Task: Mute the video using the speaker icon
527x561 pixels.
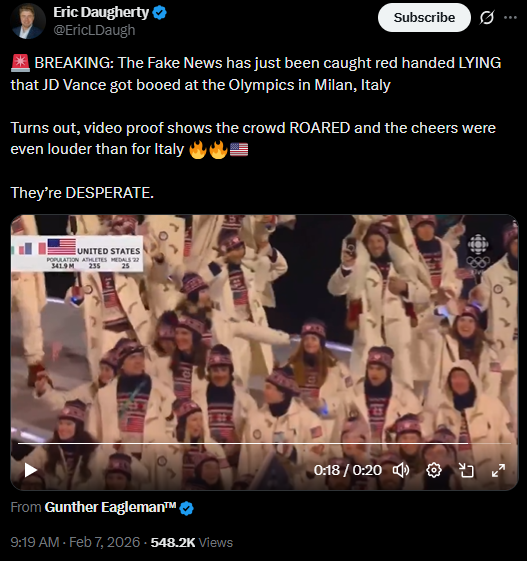Action: (401, 470)
